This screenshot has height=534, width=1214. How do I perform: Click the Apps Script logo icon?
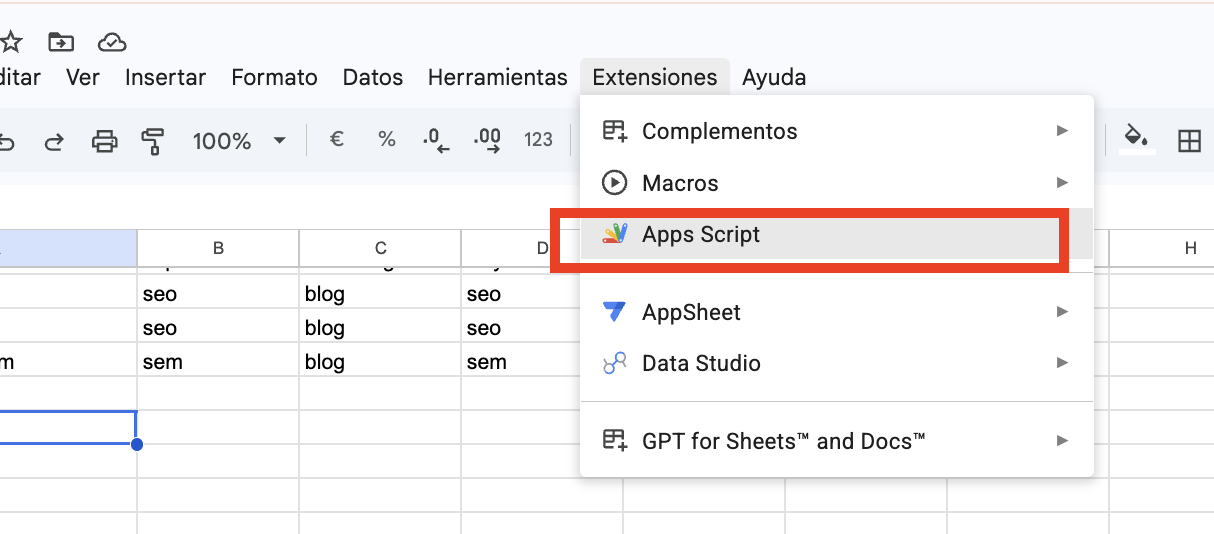point(614,235)
